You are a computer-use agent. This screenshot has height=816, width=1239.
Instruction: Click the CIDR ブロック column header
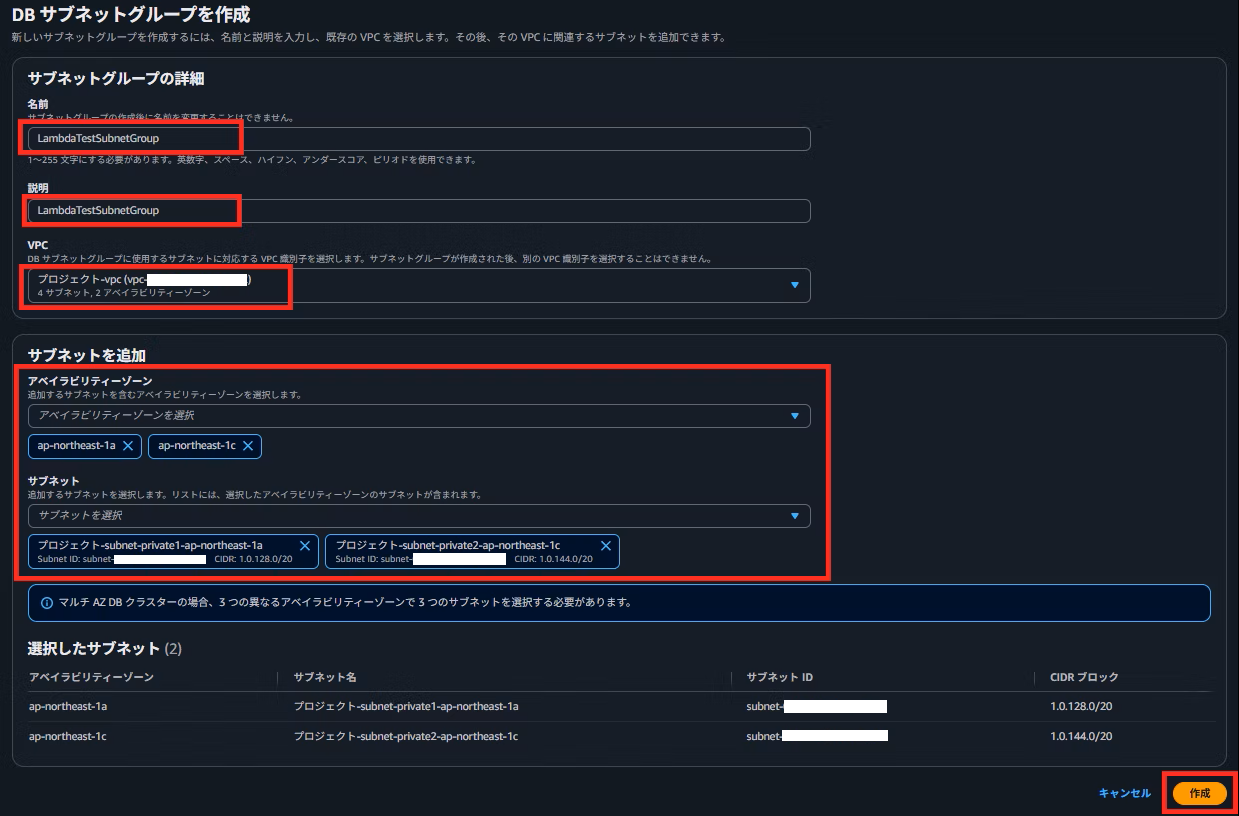(x=1085, y=678)
